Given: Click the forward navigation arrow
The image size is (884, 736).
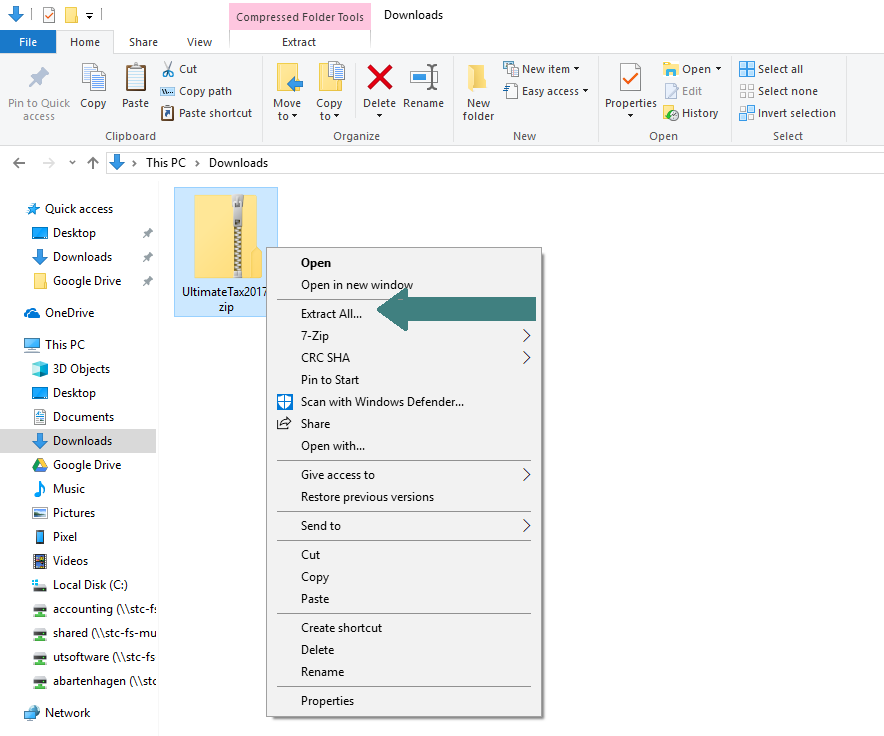Looking at the screenshot, I should tap(49, 163).
